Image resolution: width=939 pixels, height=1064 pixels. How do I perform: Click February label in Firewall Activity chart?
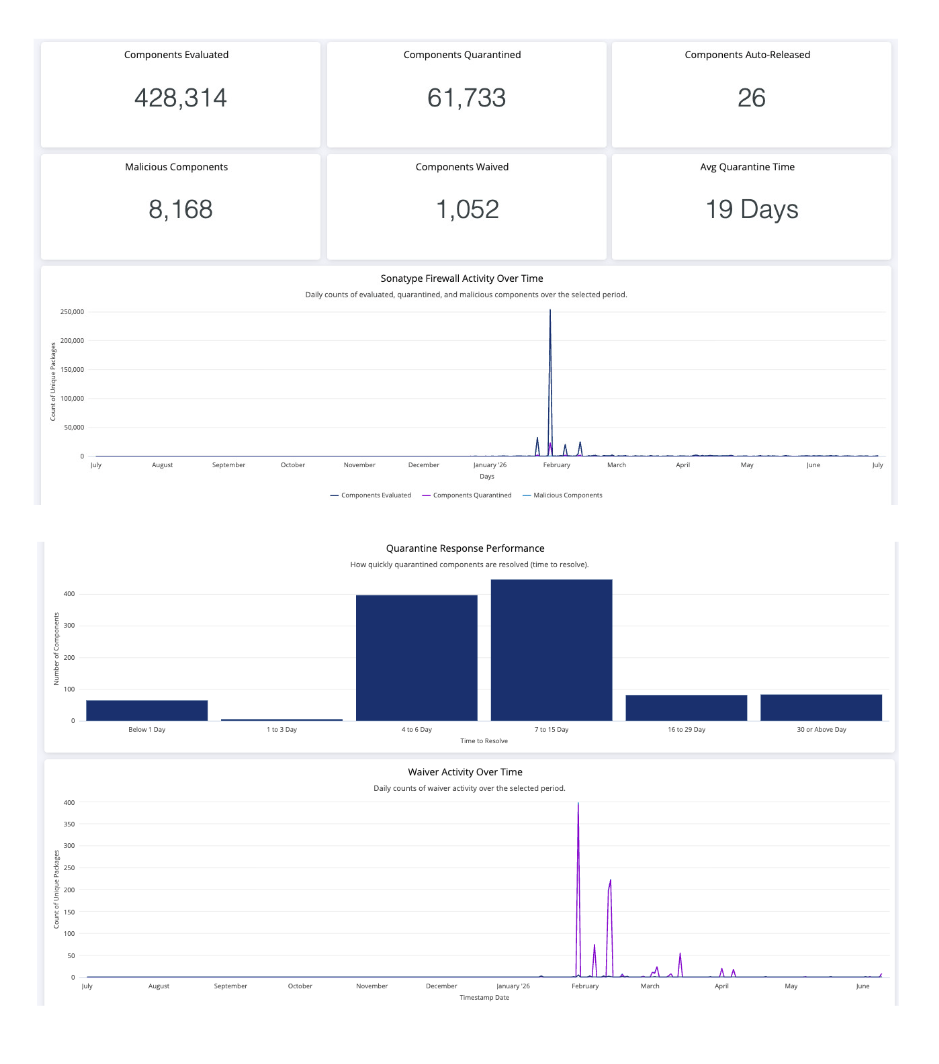tap(556, 465)
